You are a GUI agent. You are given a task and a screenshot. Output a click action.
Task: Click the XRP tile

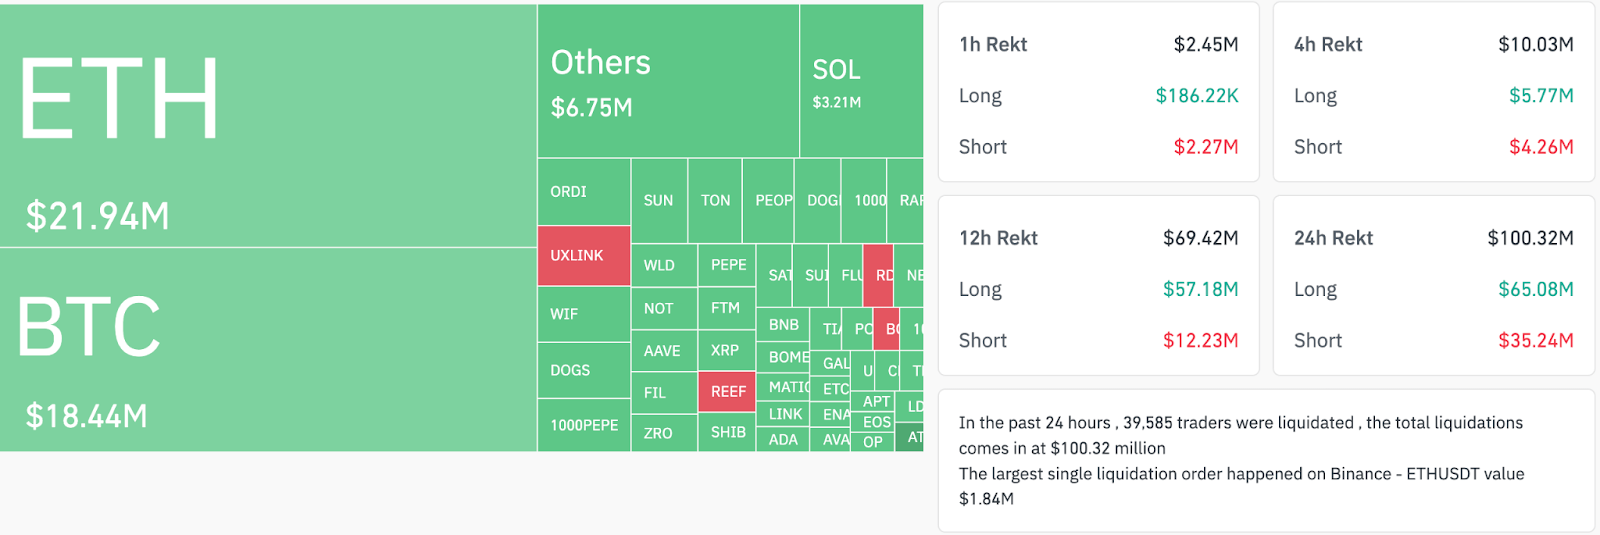pos(726,351)
